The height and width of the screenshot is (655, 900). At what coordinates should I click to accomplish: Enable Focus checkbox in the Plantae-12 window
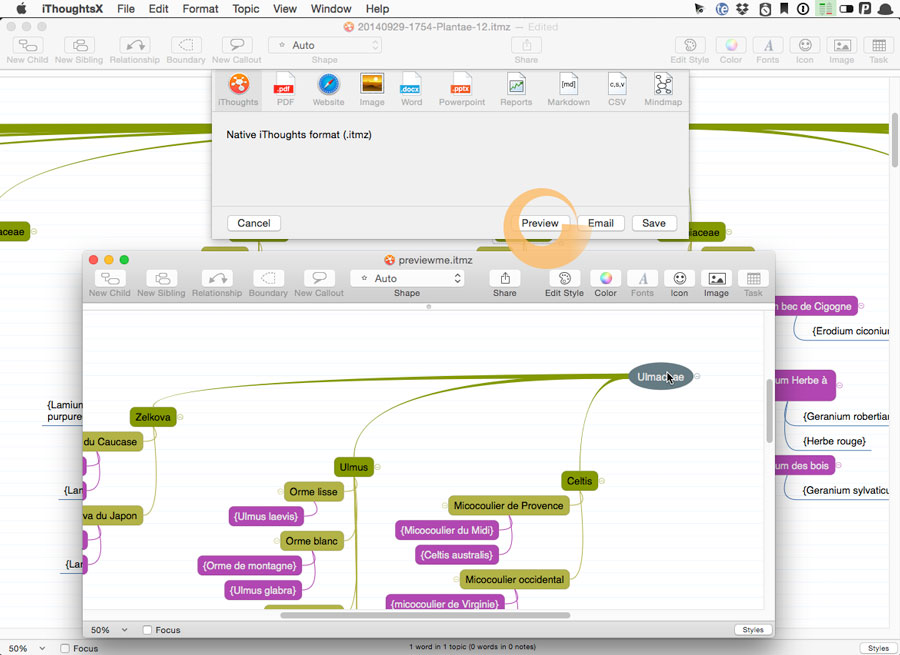pos(65,648)
